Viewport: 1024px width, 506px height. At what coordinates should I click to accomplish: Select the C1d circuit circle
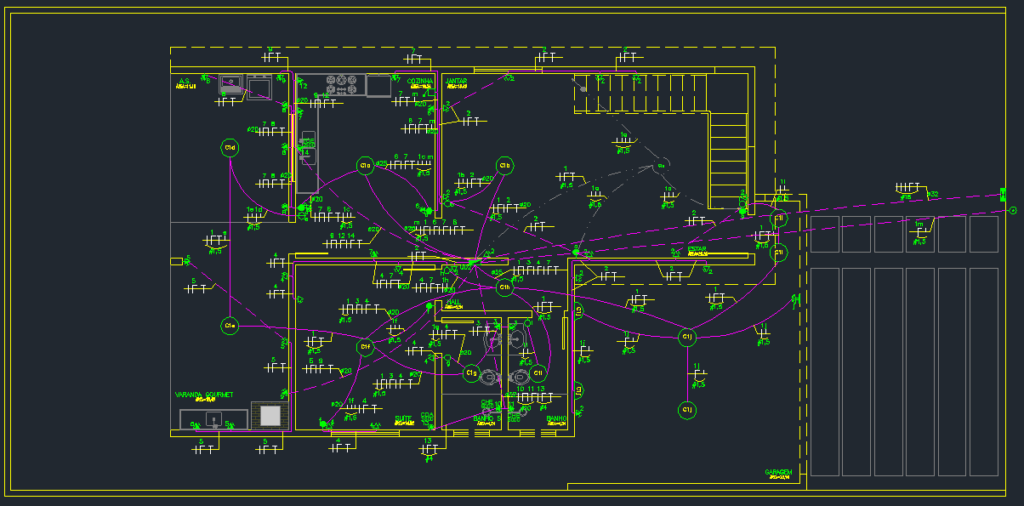click(229, 148)
